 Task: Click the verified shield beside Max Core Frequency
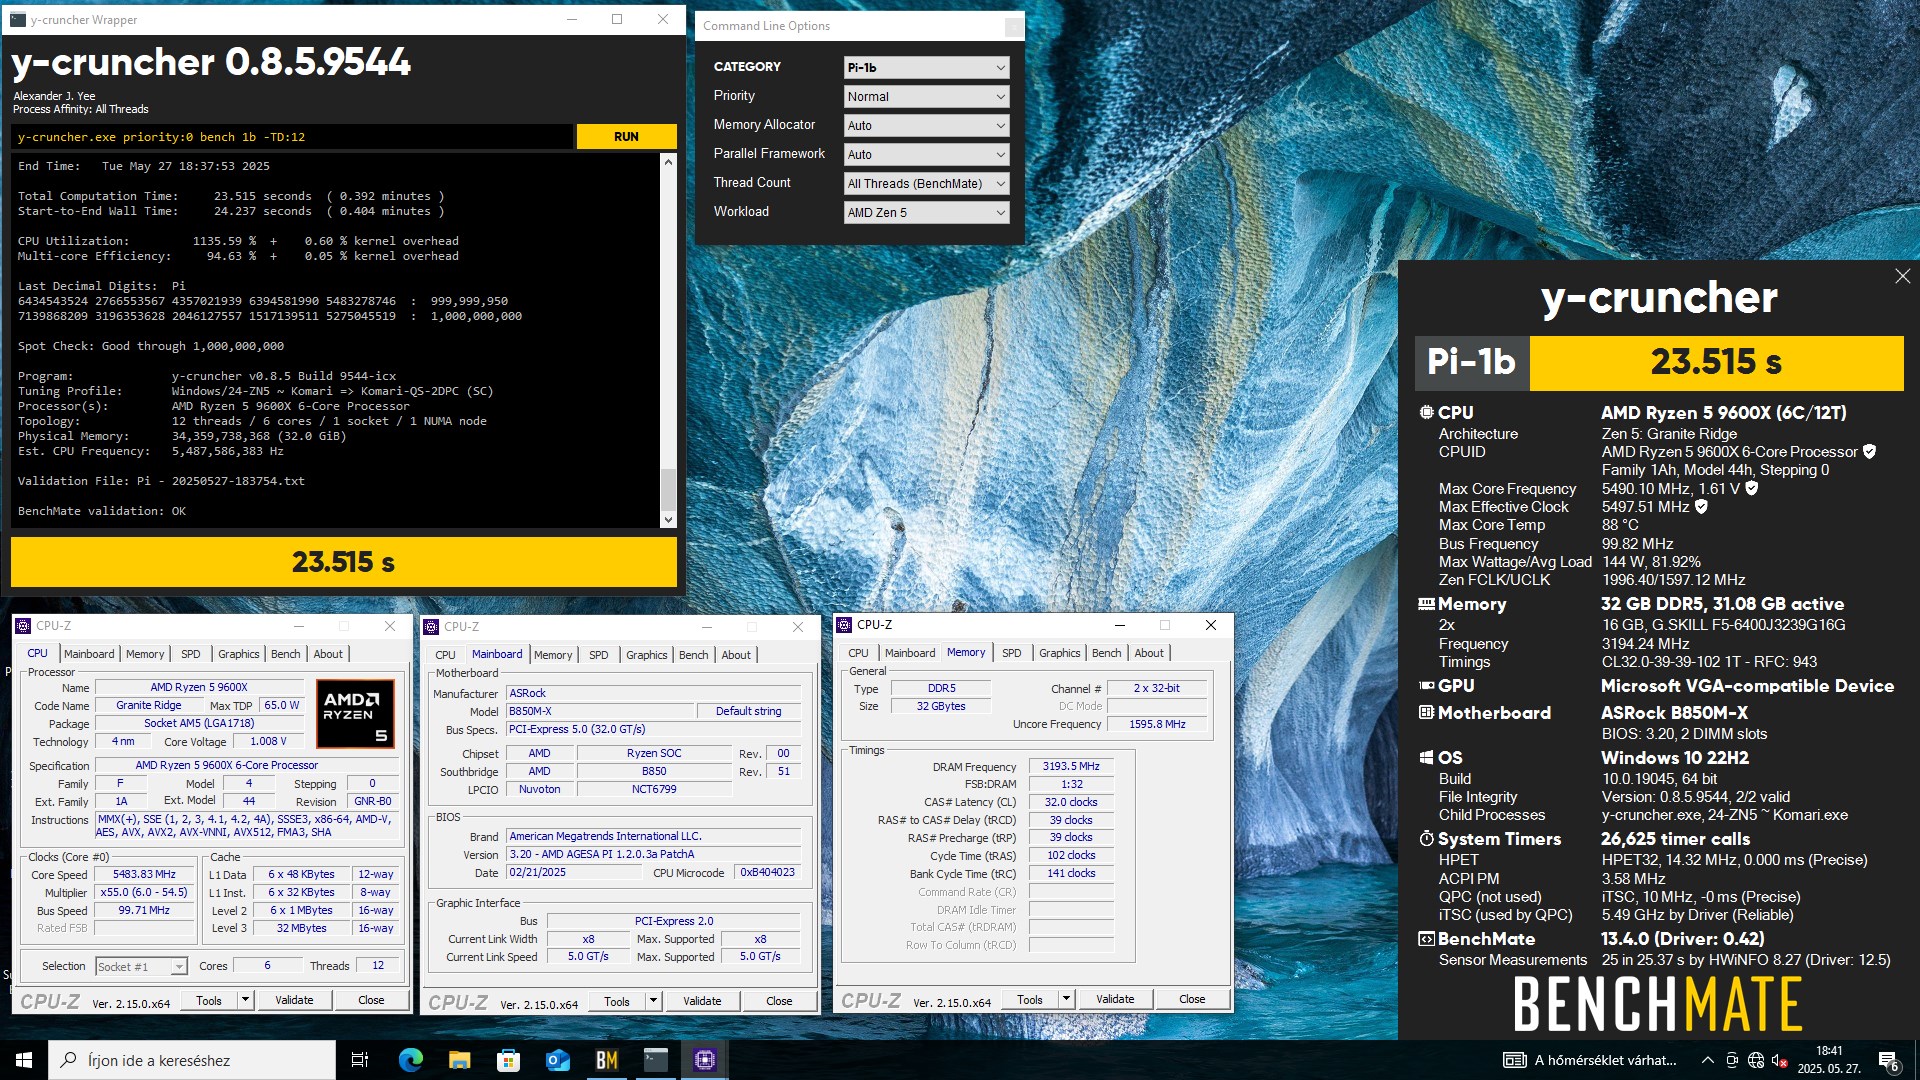(x=1752, y=489)
